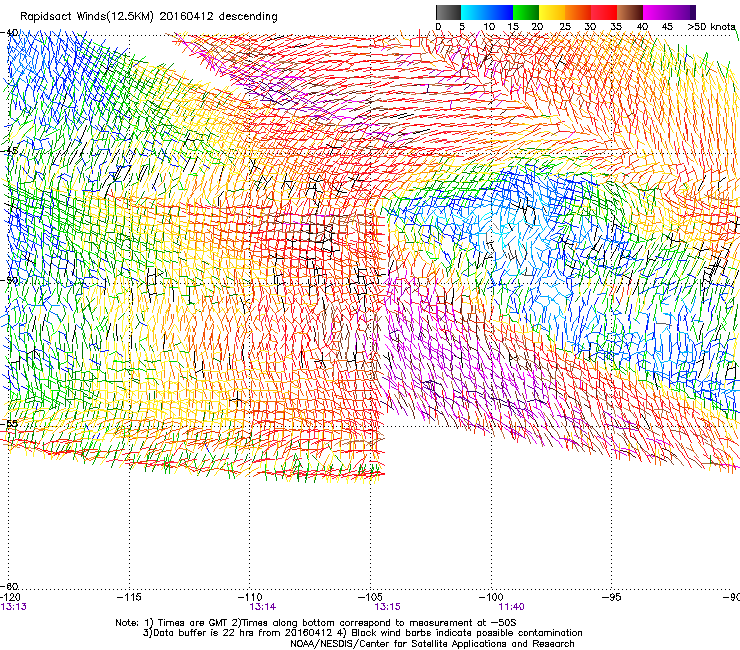
Task: Click the '13:14' time label
Action: click(263, 607)
